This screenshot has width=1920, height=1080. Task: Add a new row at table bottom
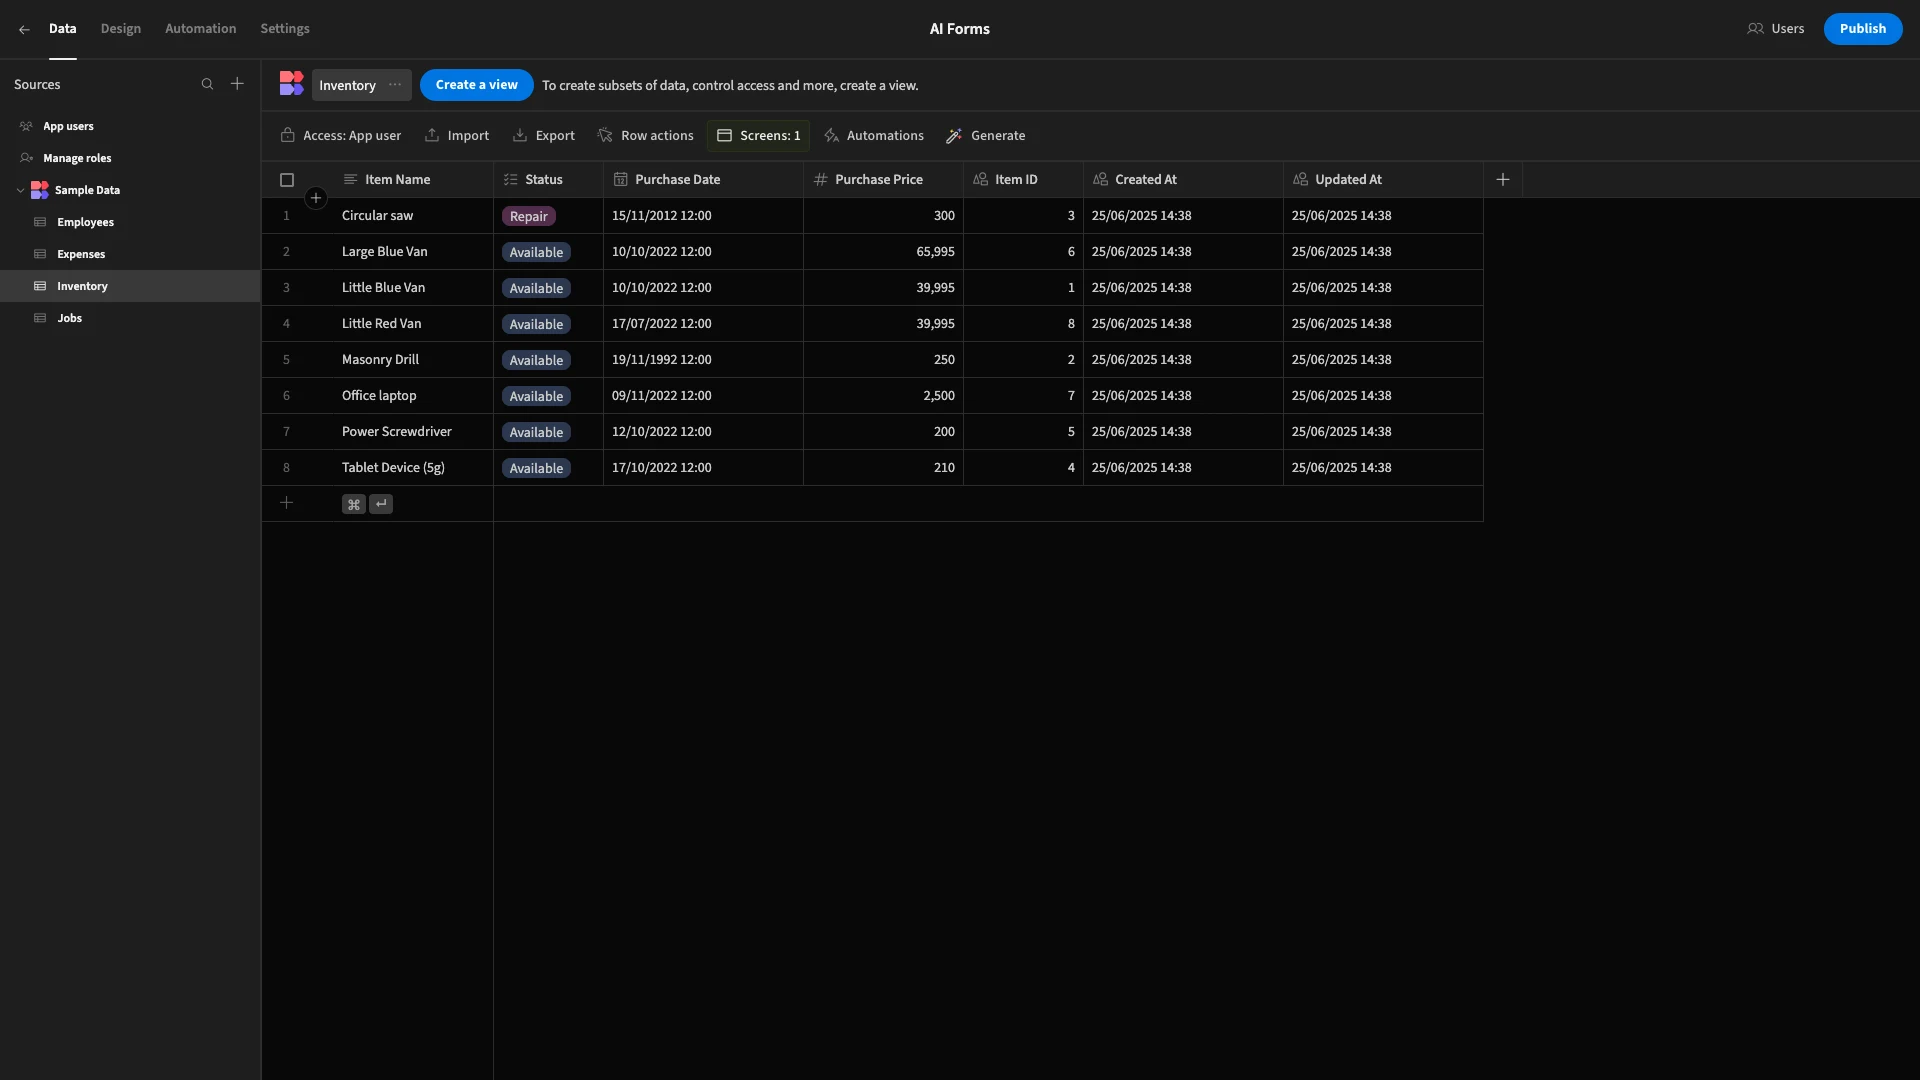(x=286, y=503)
